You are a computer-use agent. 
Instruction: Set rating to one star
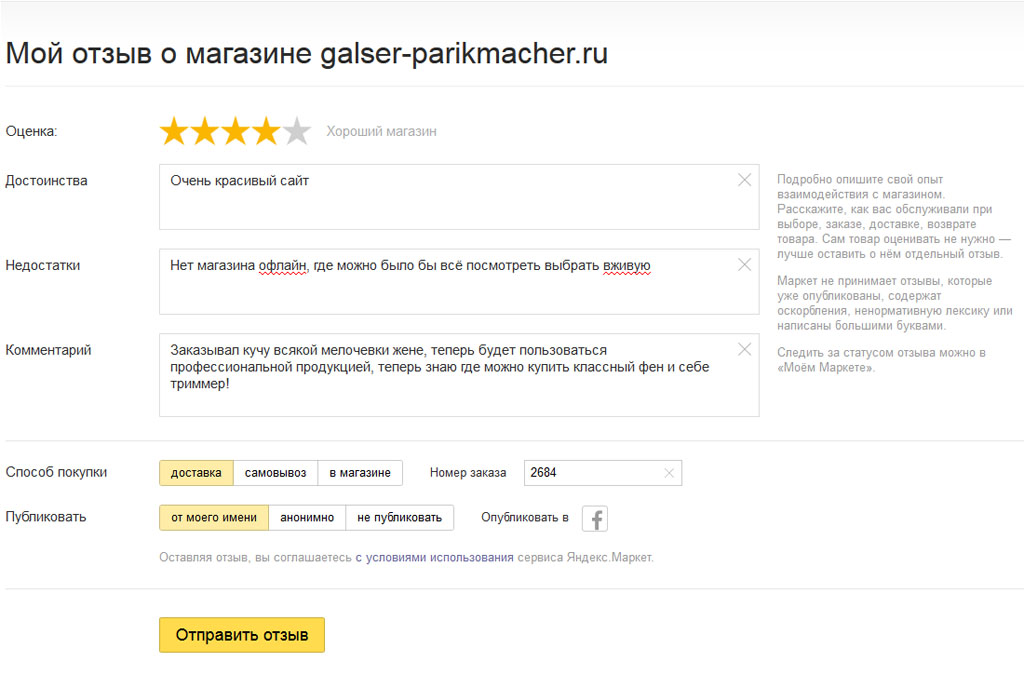coord(174,131)
